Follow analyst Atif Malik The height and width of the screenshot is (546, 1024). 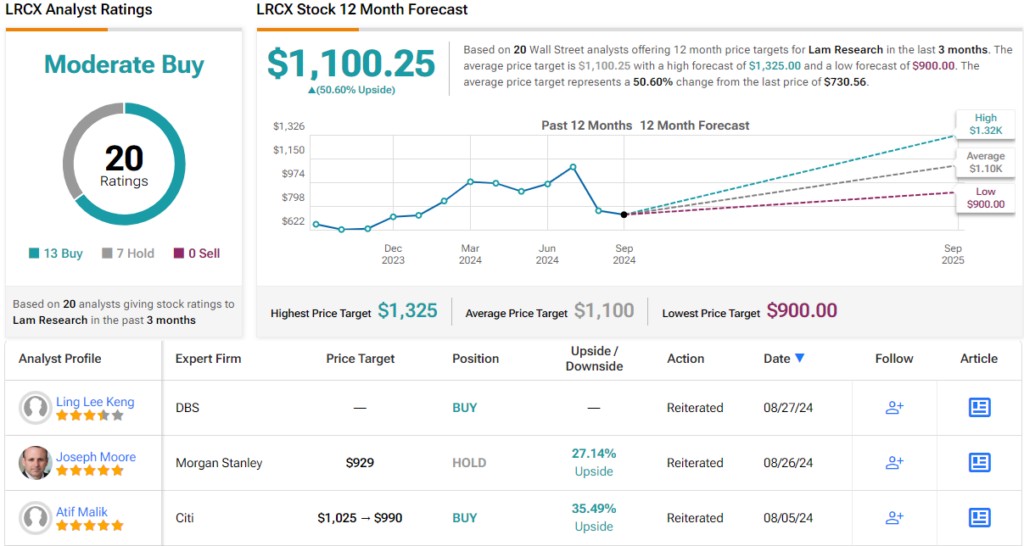894,518
